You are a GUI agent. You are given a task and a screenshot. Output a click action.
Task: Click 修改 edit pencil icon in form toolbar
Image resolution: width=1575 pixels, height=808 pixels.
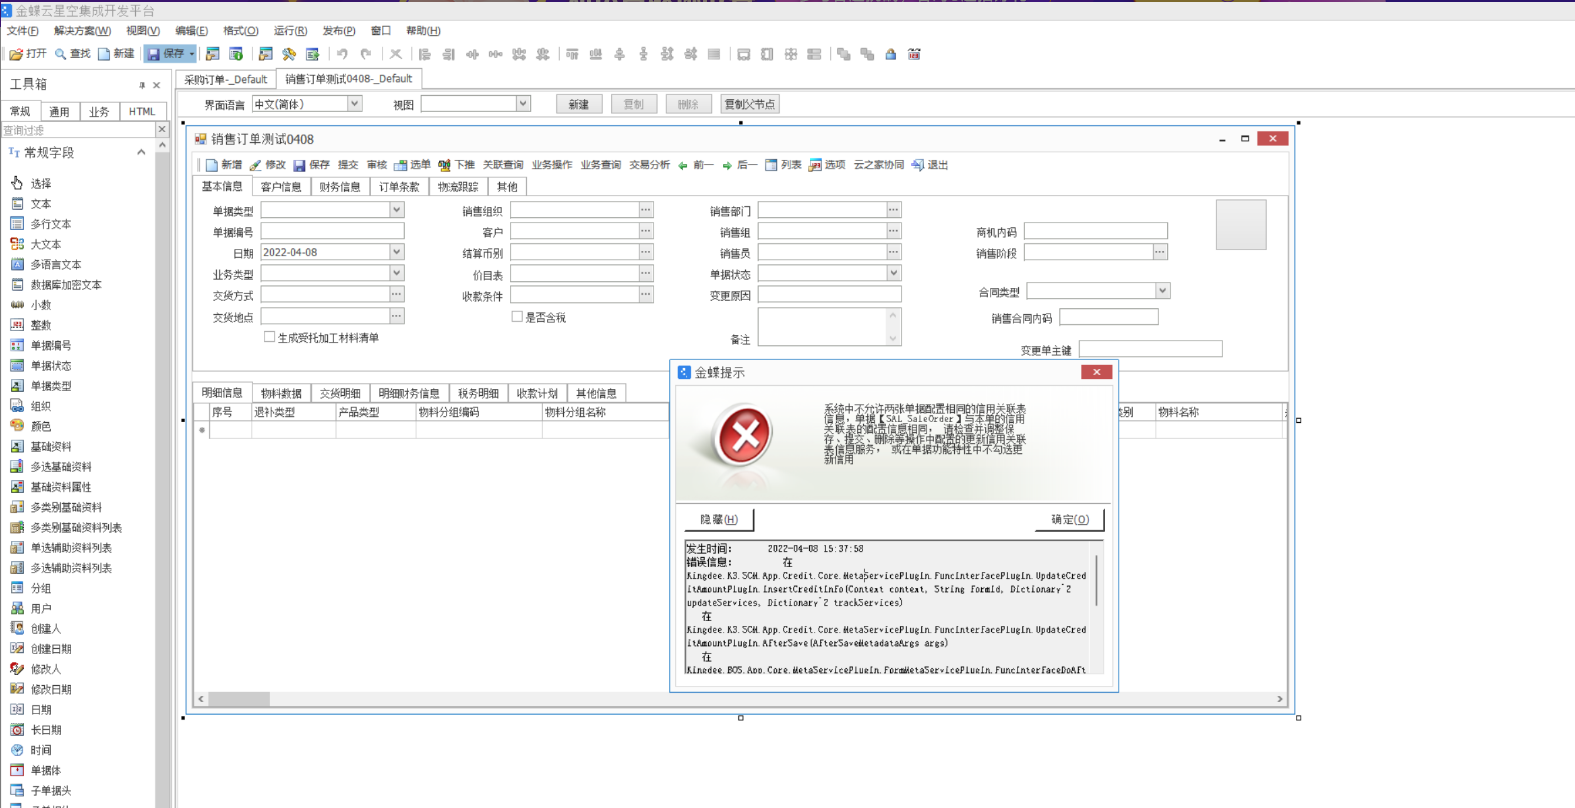[x=256, y=165]
